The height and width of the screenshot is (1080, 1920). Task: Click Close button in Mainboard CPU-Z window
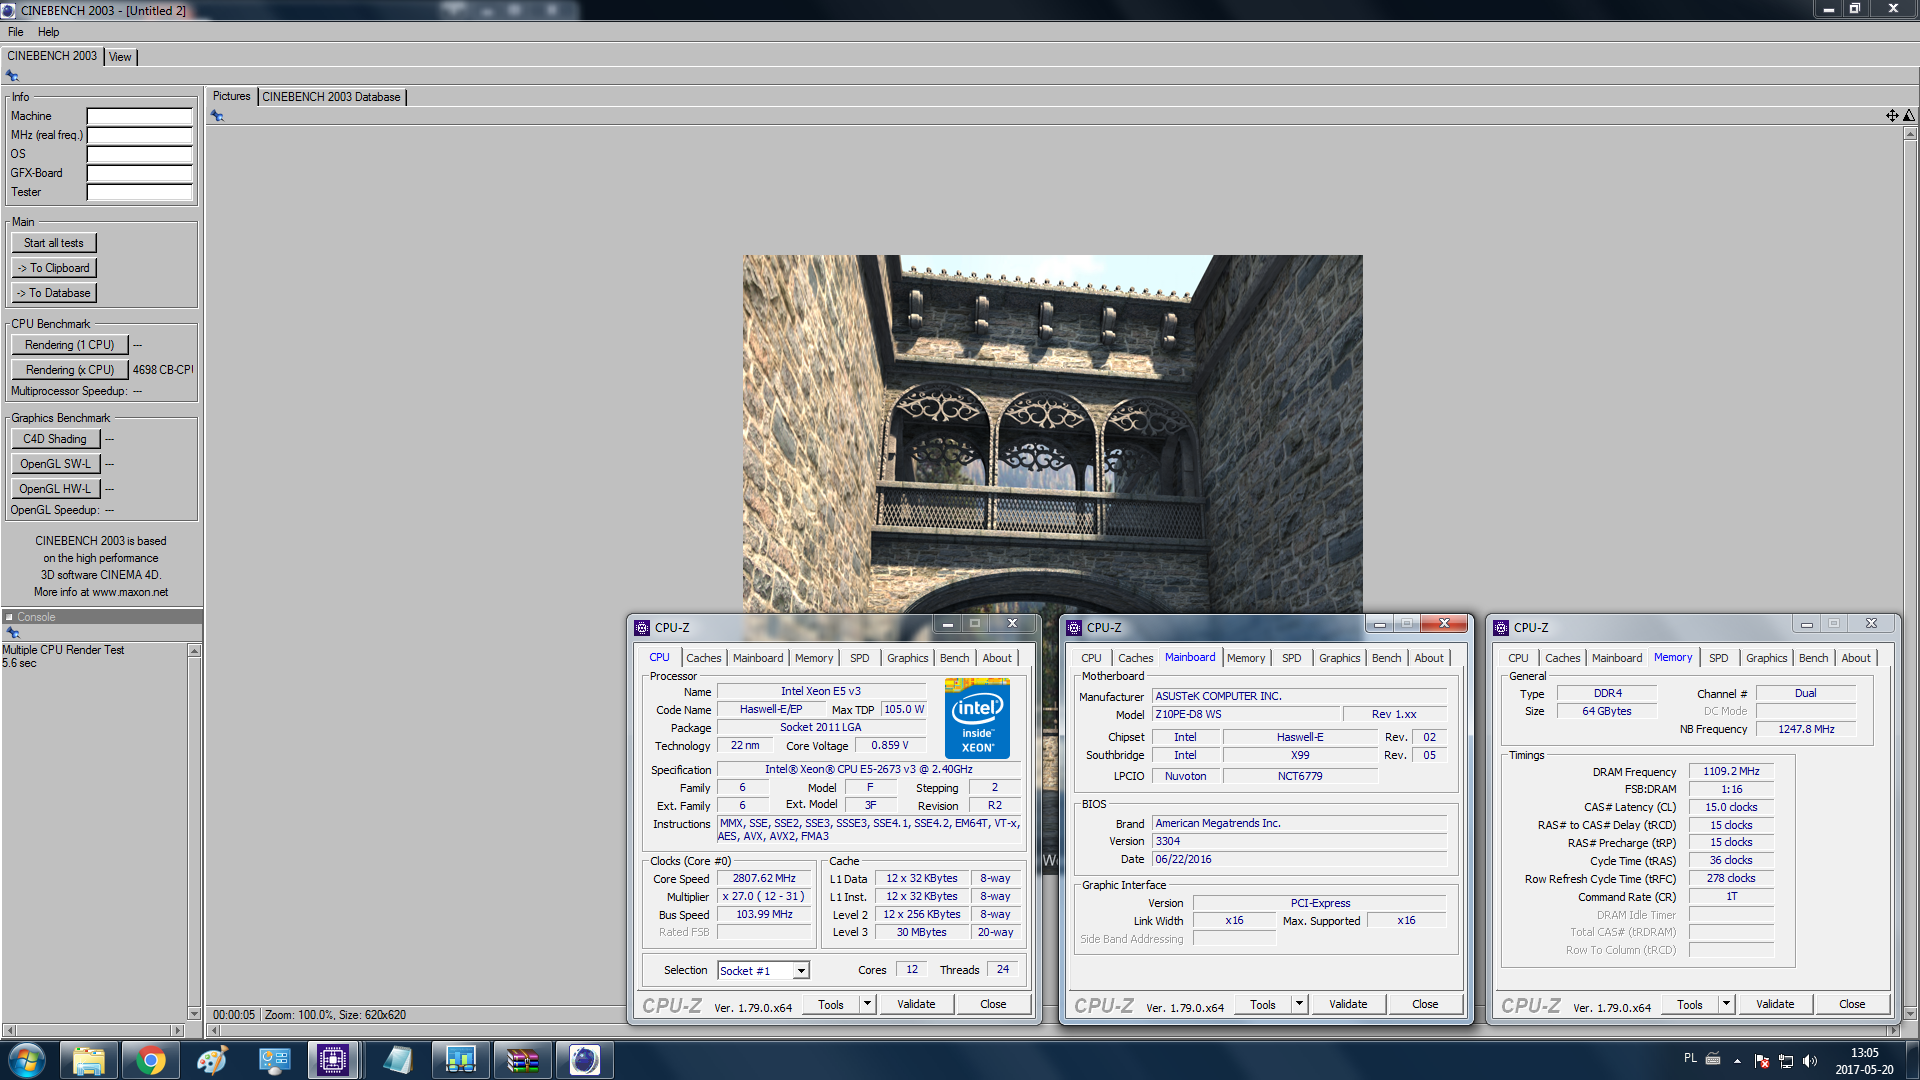tap(1425, 1004)
